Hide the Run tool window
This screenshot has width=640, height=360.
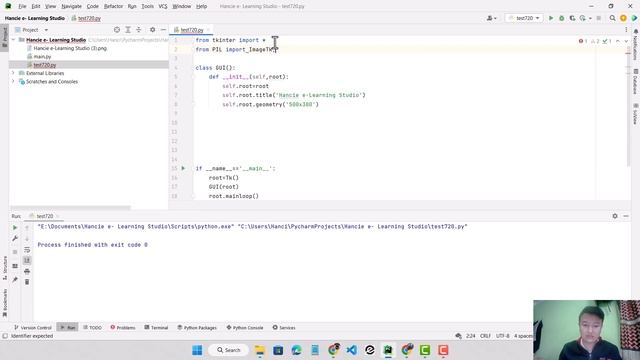click(x=626, y=216)
